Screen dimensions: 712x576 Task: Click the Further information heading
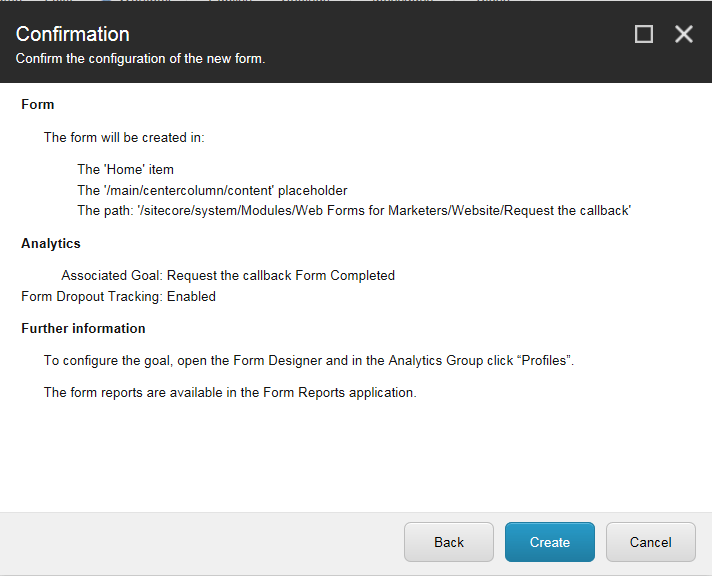pos(83,328)
